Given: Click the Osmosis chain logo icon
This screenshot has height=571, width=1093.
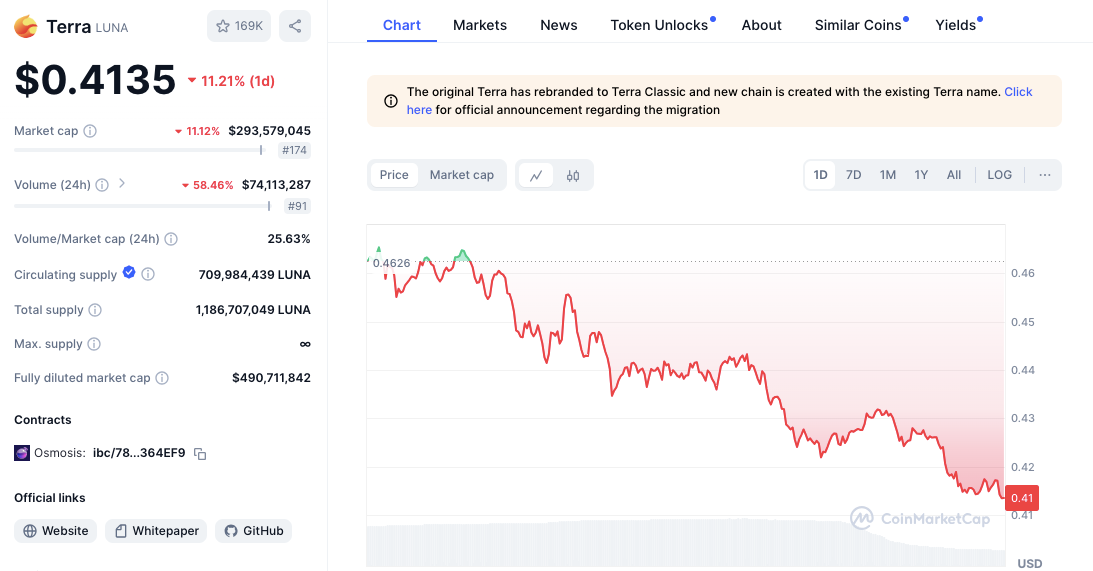Looking at the screenshot, I should pyautogui.click(x=22, y=453).
